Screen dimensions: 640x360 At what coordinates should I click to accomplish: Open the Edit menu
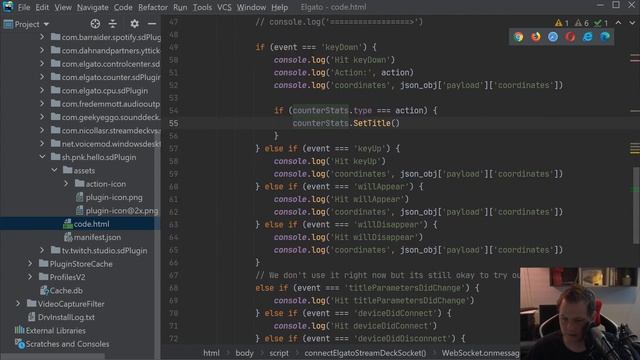[x=42, y=7]
